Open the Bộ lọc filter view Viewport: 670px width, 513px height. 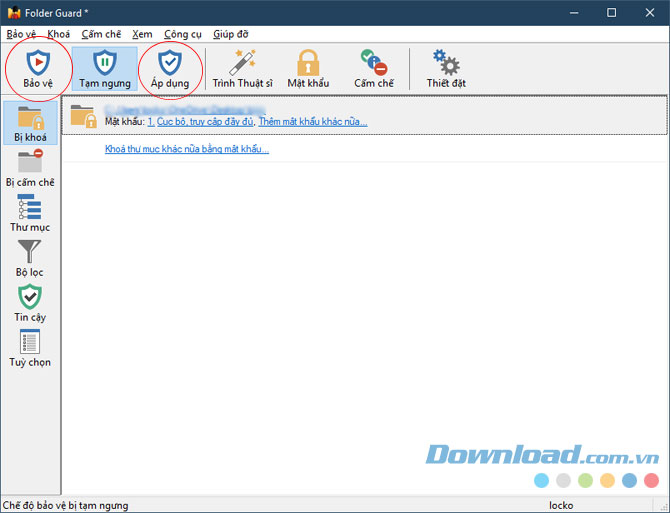point(30,258)
